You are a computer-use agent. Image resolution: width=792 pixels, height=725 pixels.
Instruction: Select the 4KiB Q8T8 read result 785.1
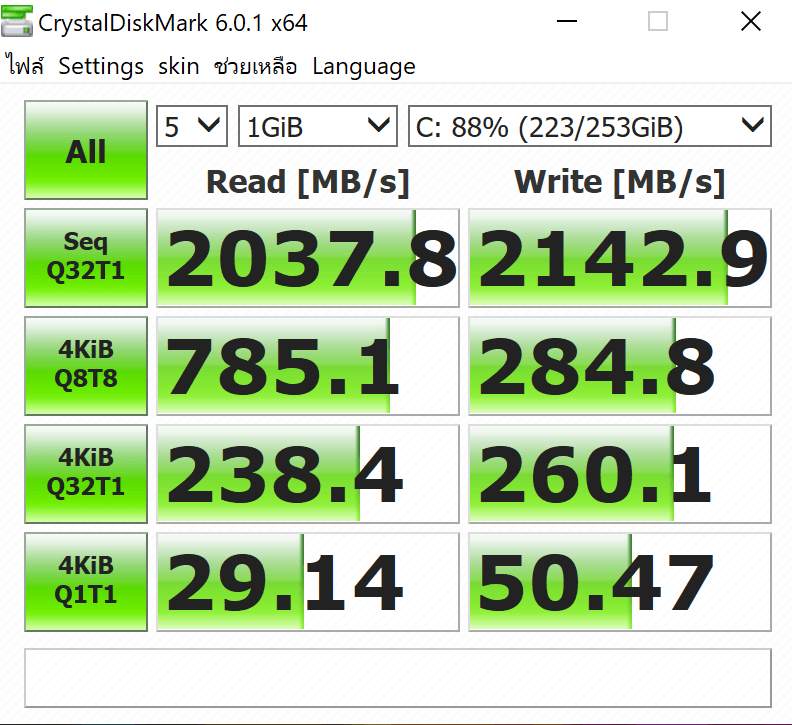point(308,366)
